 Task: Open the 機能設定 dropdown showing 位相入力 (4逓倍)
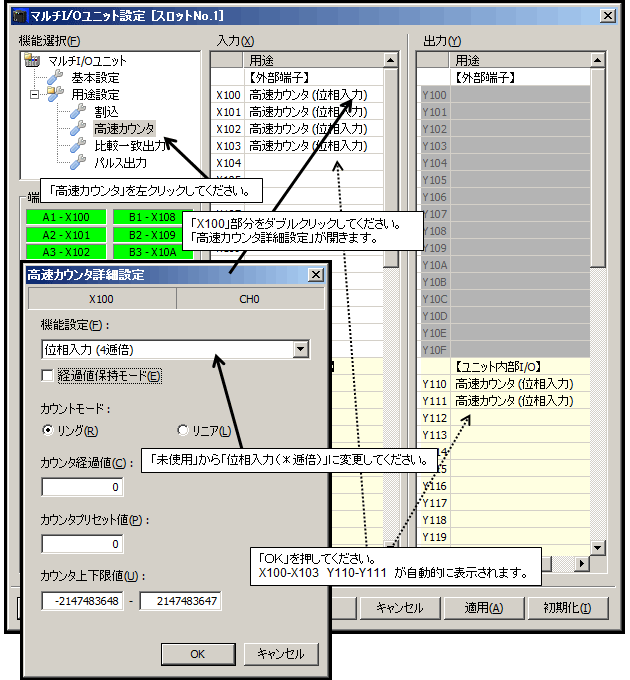pos(300,349)
